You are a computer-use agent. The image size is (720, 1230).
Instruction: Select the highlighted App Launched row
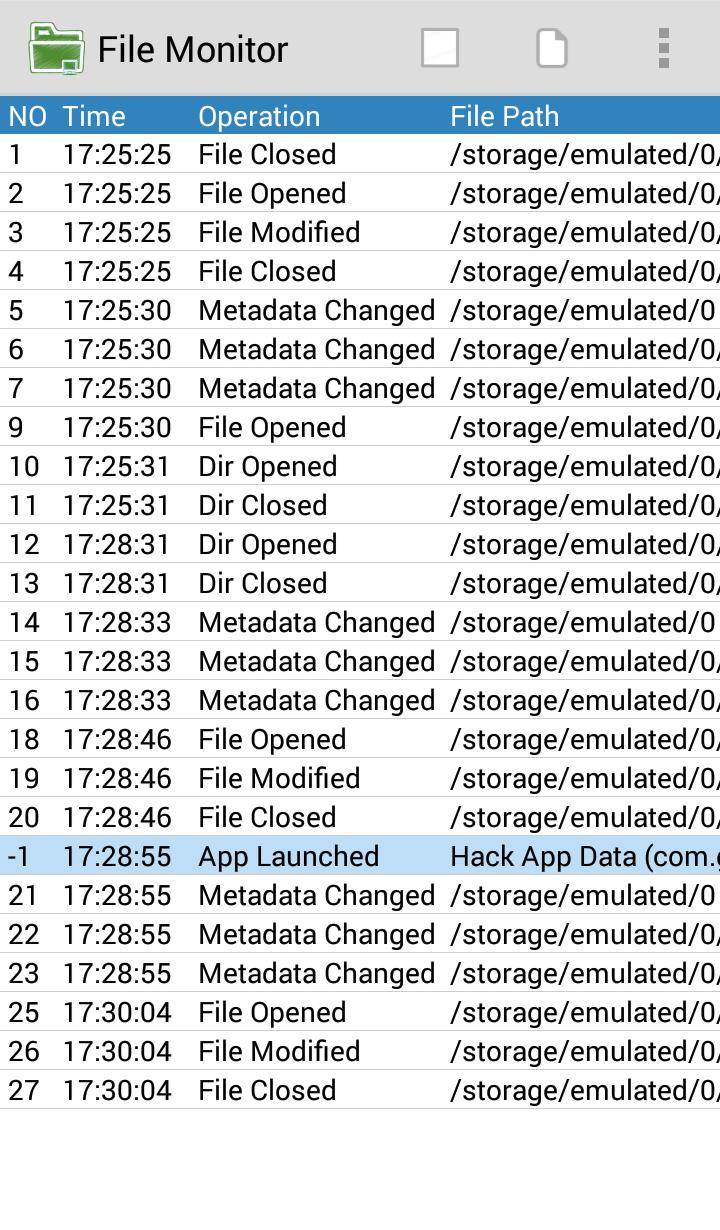[x=360, y=856]
